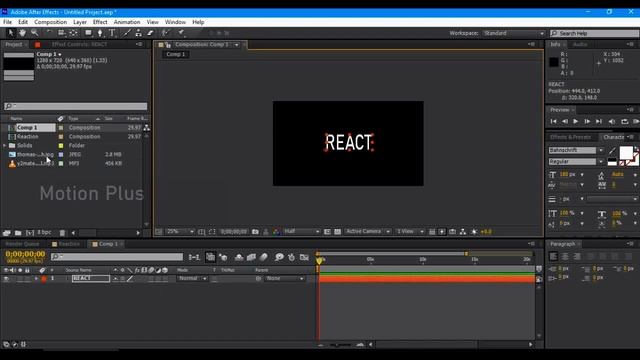Viewport: 640px width, 360px height.
Task: Take snapshot with camera icon in viewer
Action: [x=255, y=232]
